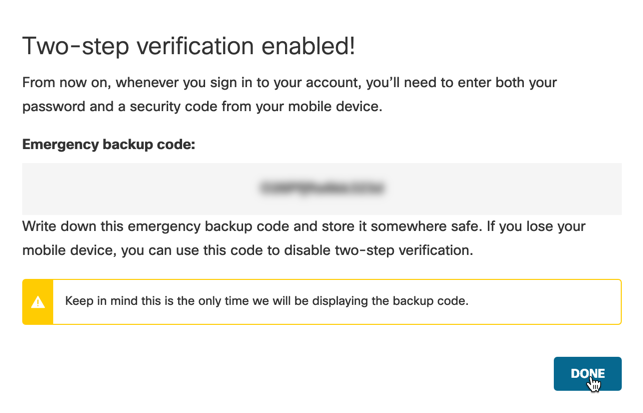This screenshot has height=413, width=643.
Task: Click the 'From now on, whenever you sign in' sentence
Action: point(290,82)
